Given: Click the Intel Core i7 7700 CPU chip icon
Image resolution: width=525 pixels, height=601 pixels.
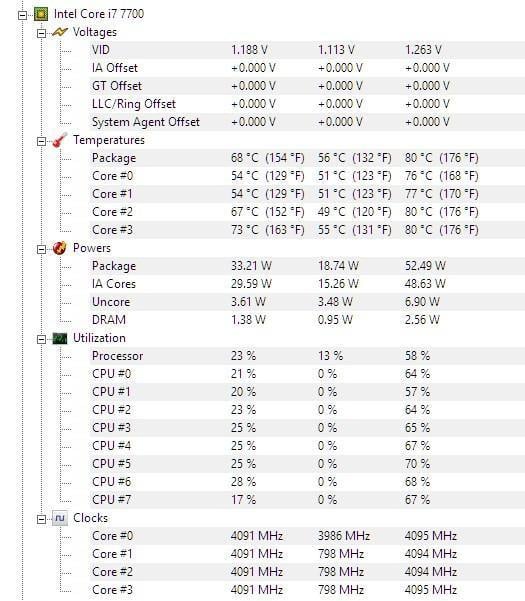Looking at the screenshot, I should 41,14.
